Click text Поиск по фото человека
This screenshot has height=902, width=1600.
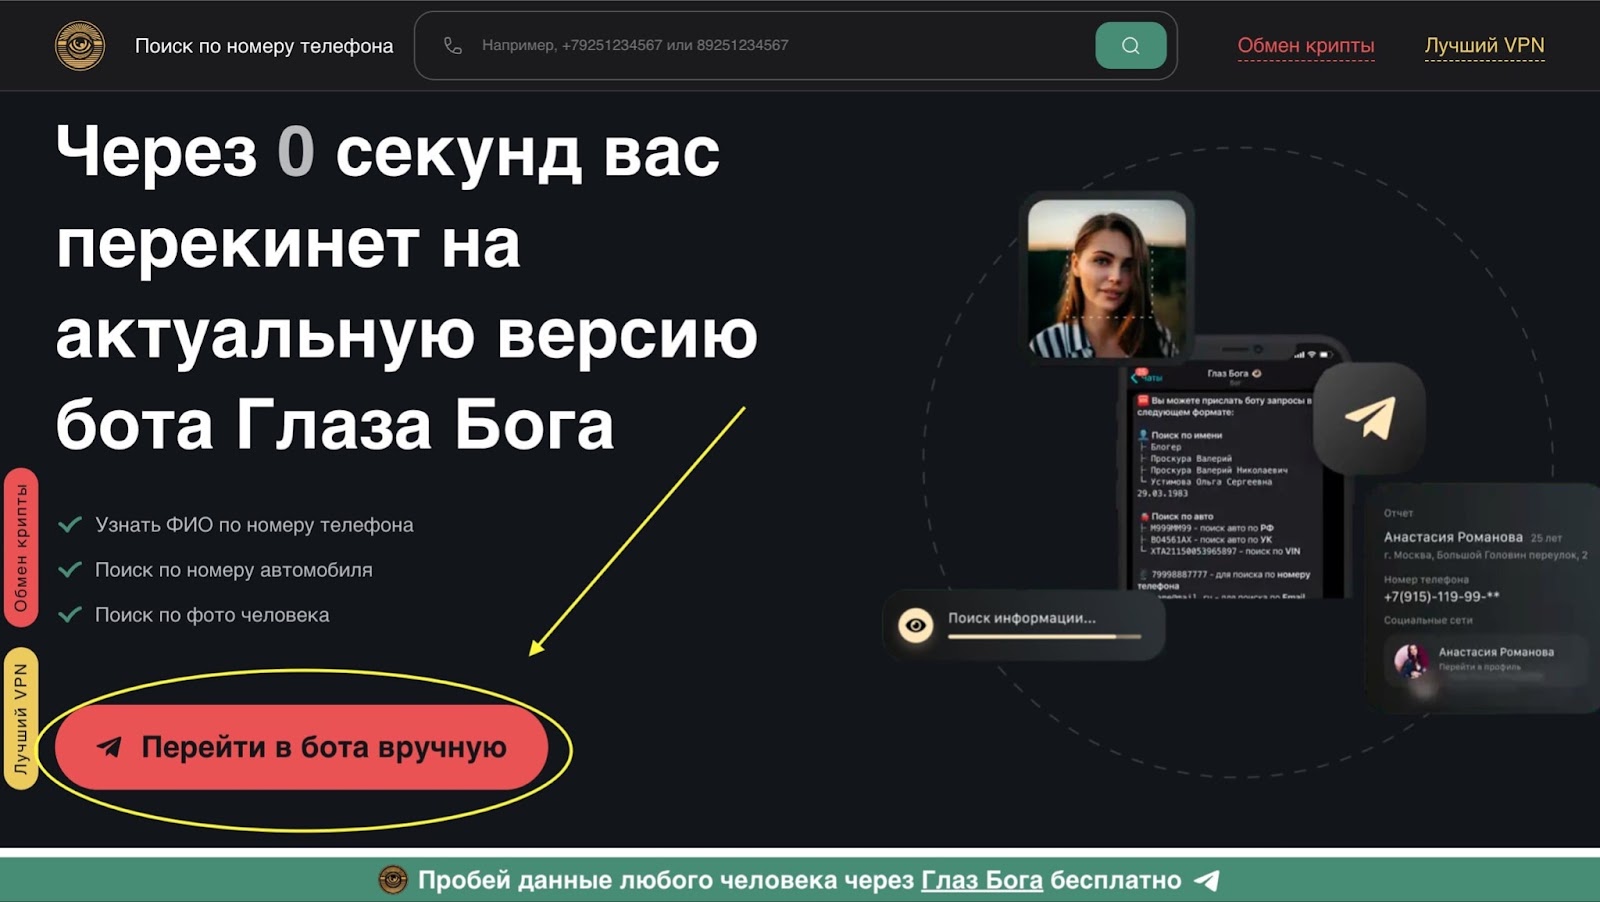pyautogui.click(x=212, y=615)
